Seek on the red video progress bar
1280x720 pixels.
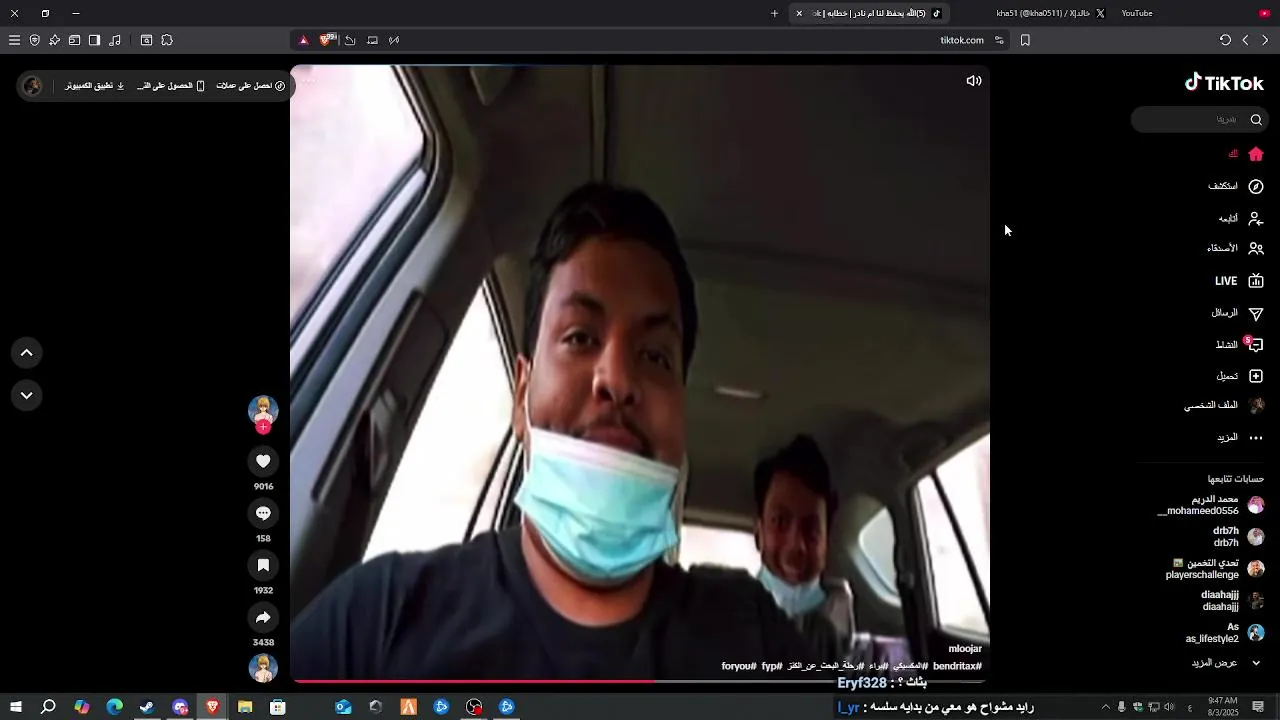click(x=639, y=682)
